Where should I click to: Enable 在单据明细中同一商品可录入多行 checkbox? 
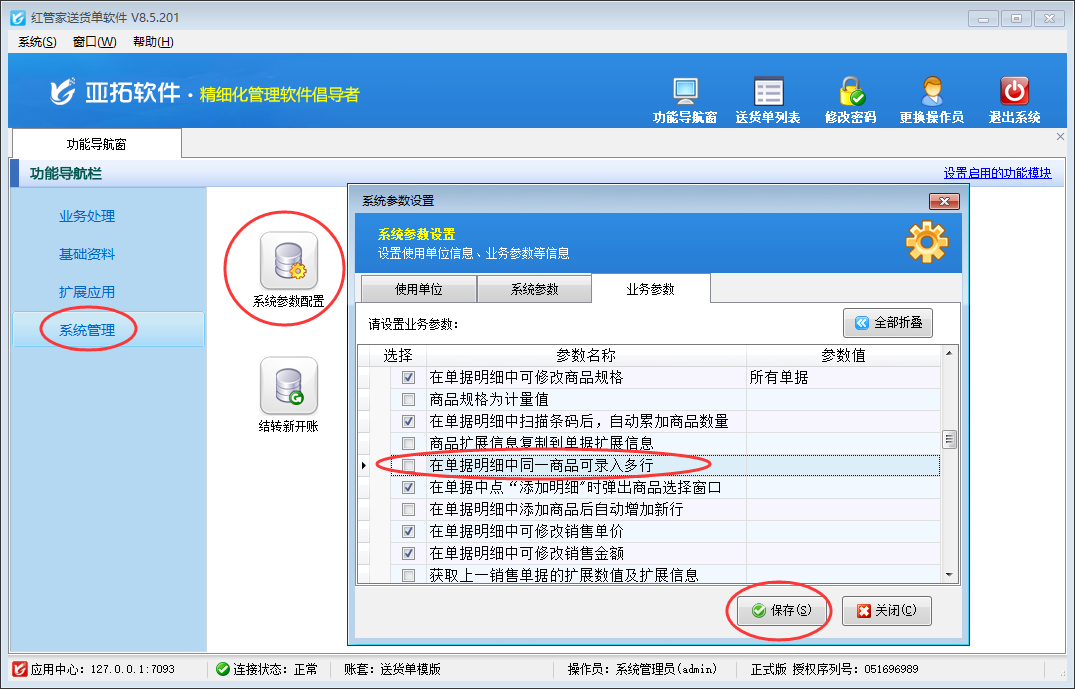coord(408,465)
